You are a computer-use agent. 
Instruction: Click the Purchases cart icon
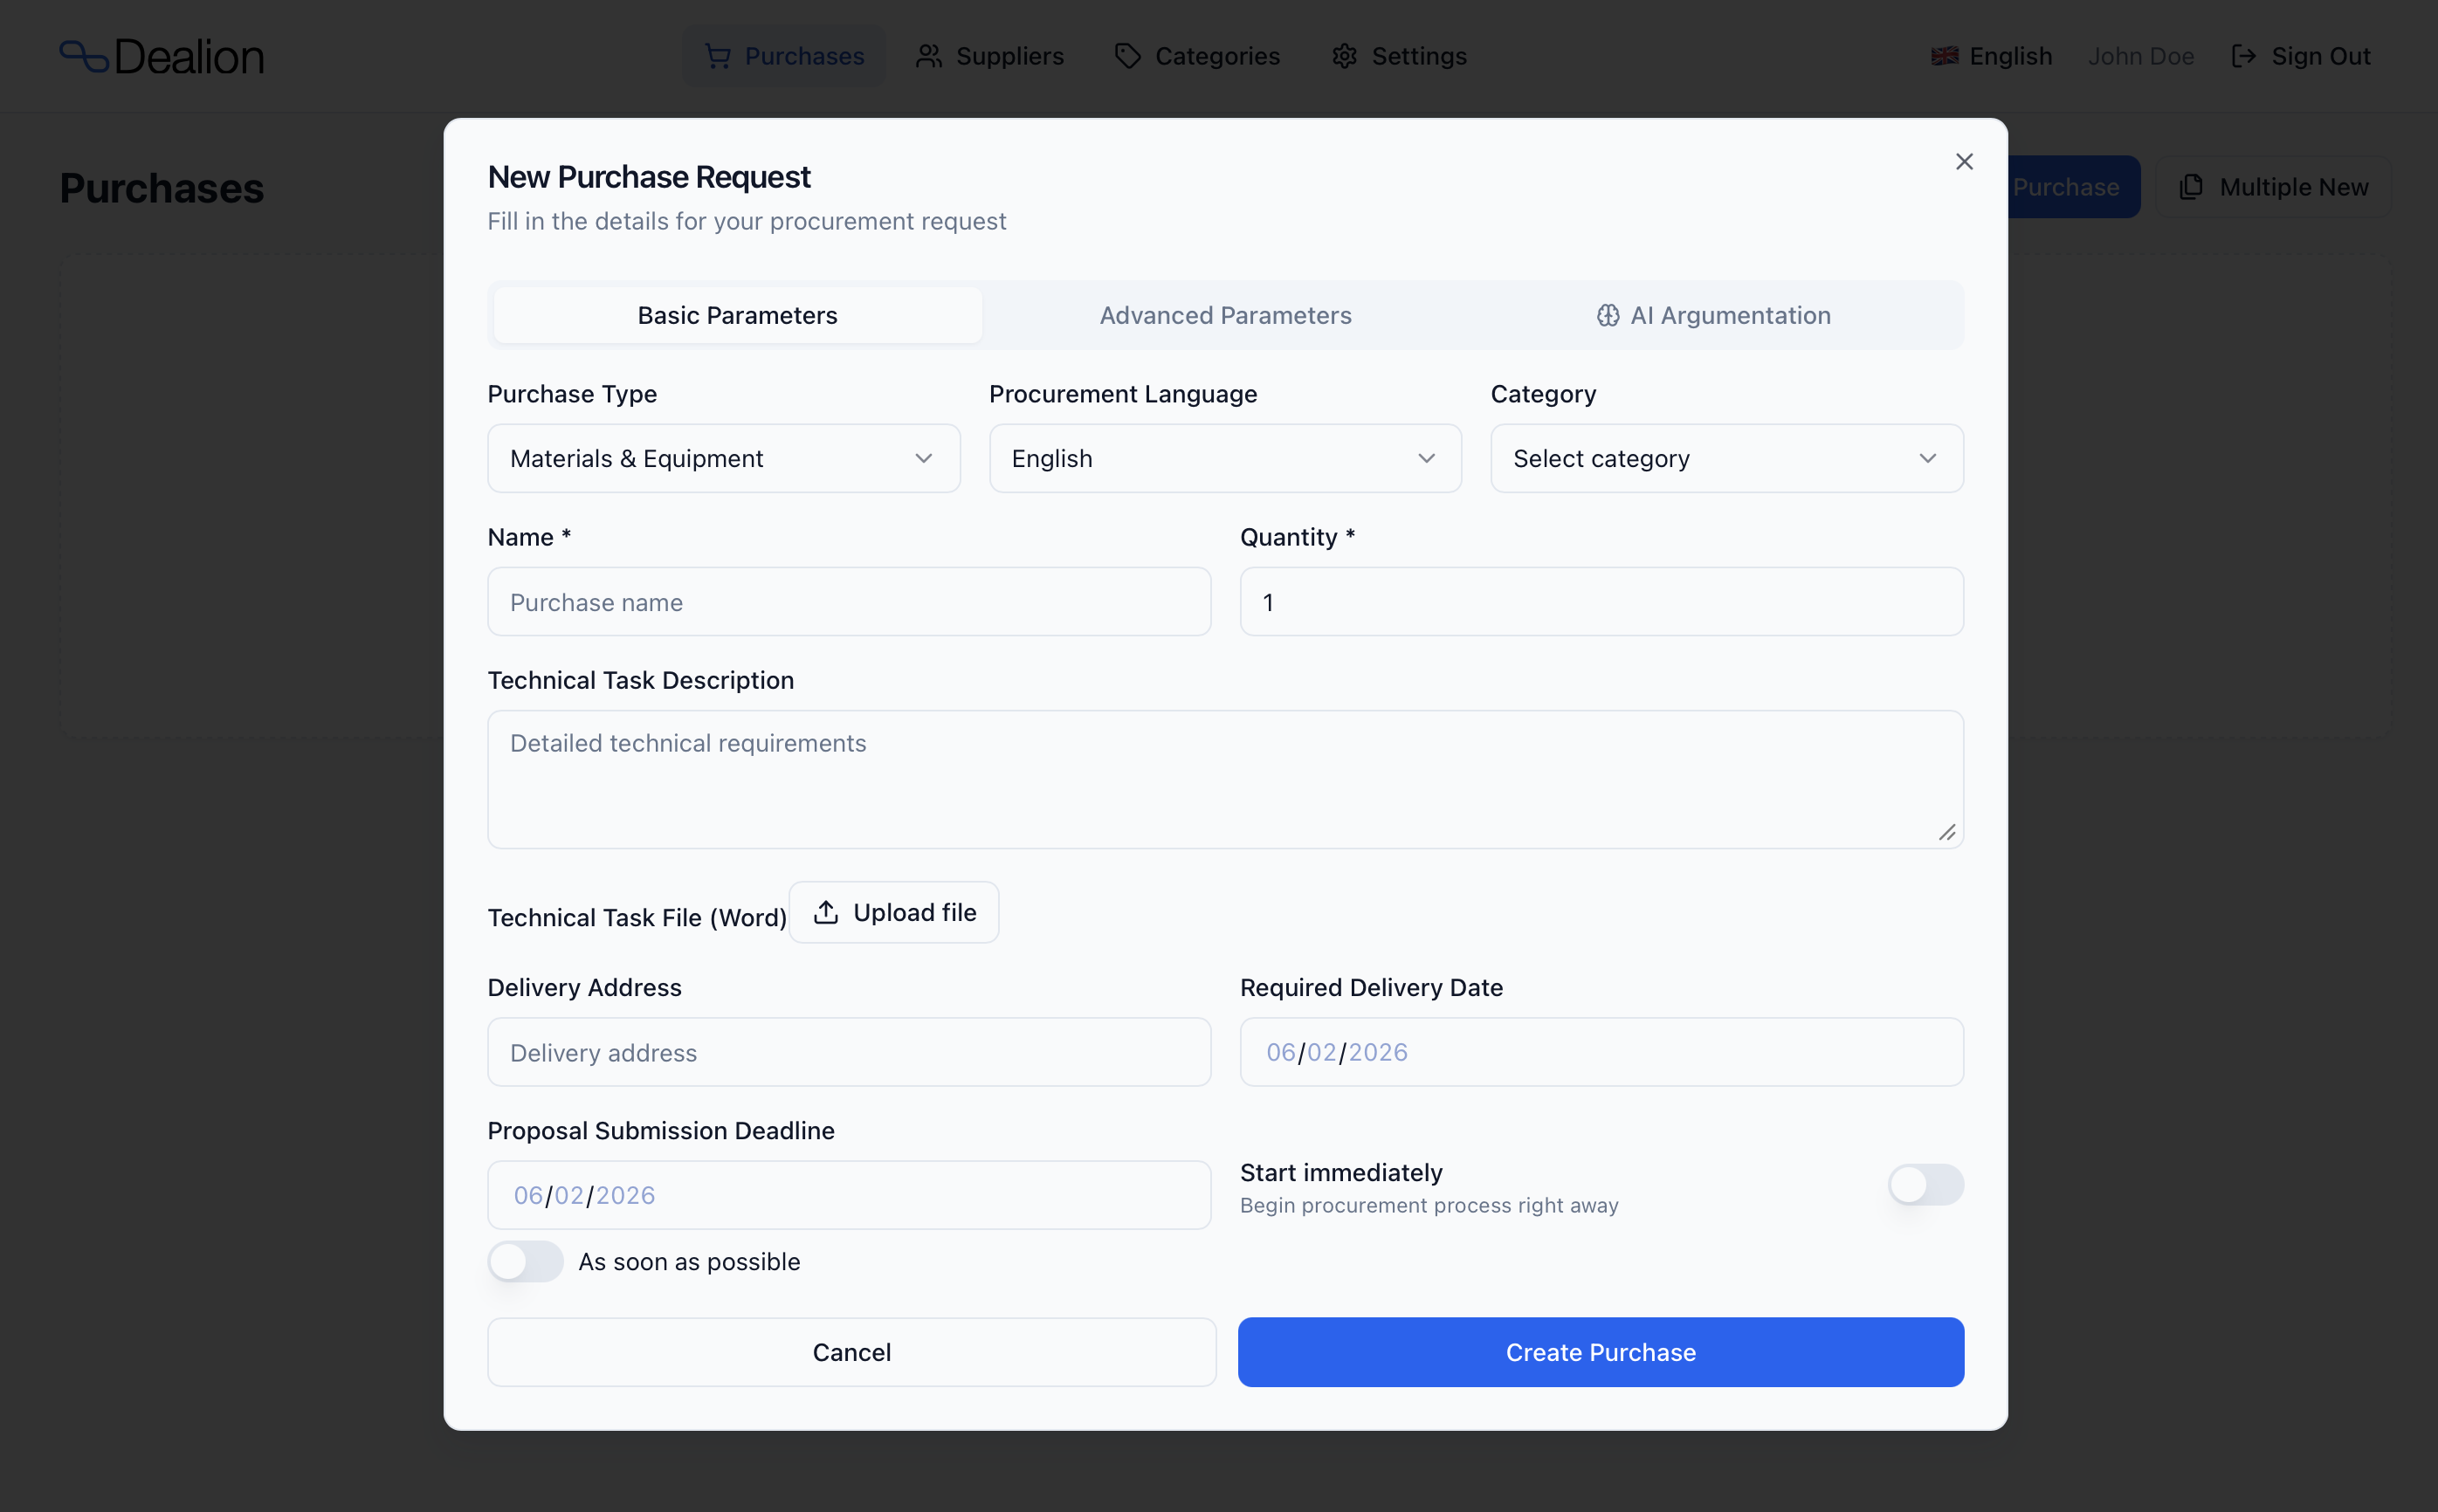coord(717,56)
